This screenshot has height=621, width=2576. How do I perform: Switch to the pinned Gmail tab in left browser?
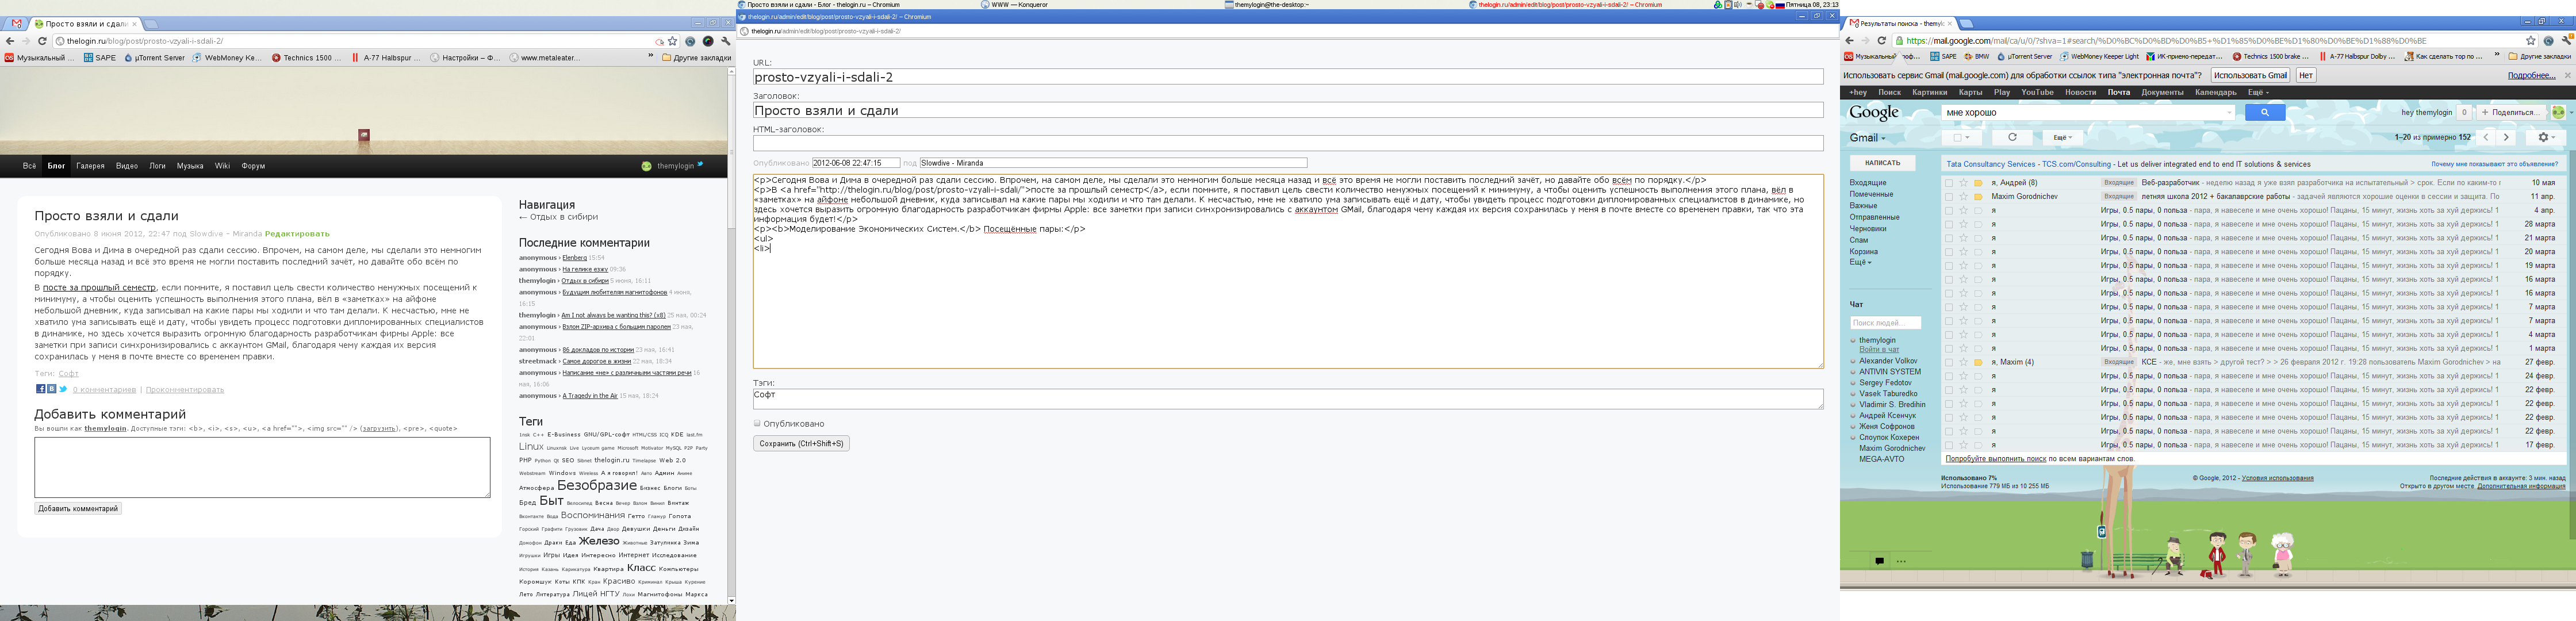coord(16,23)
